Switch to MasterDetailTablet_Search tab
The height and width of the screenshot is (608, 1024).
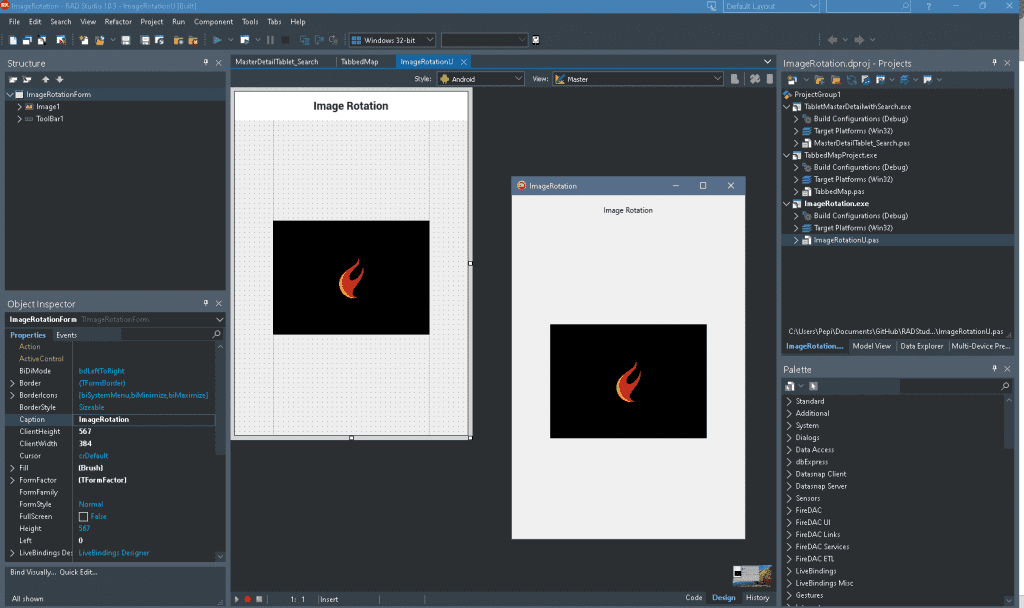(x=277, y=61)
